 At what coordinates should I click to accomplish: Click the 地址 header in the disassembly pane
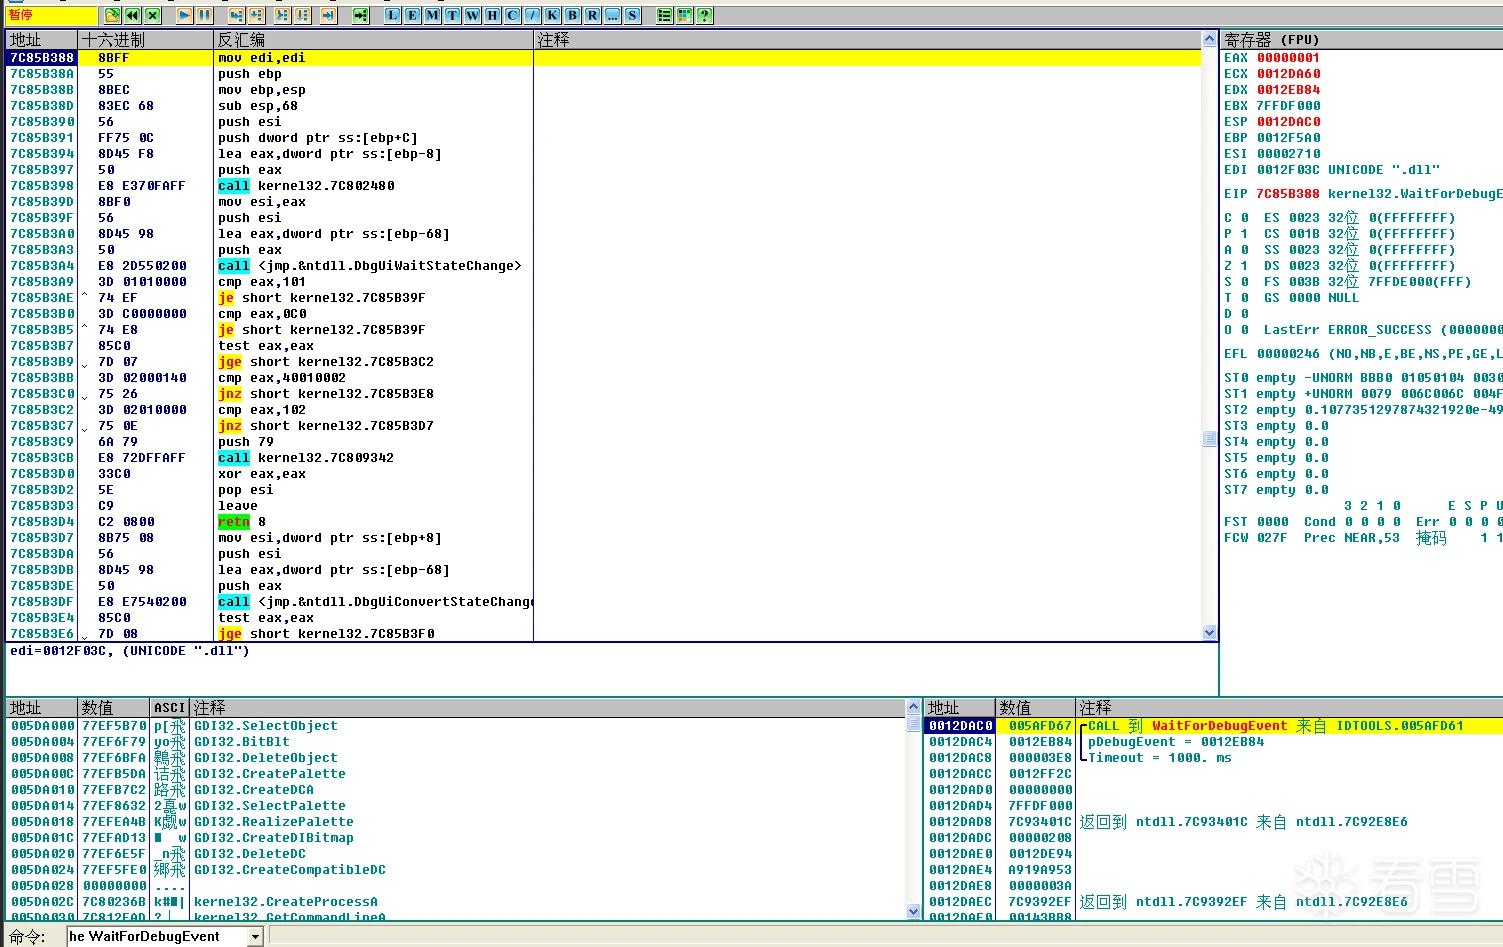42,40
